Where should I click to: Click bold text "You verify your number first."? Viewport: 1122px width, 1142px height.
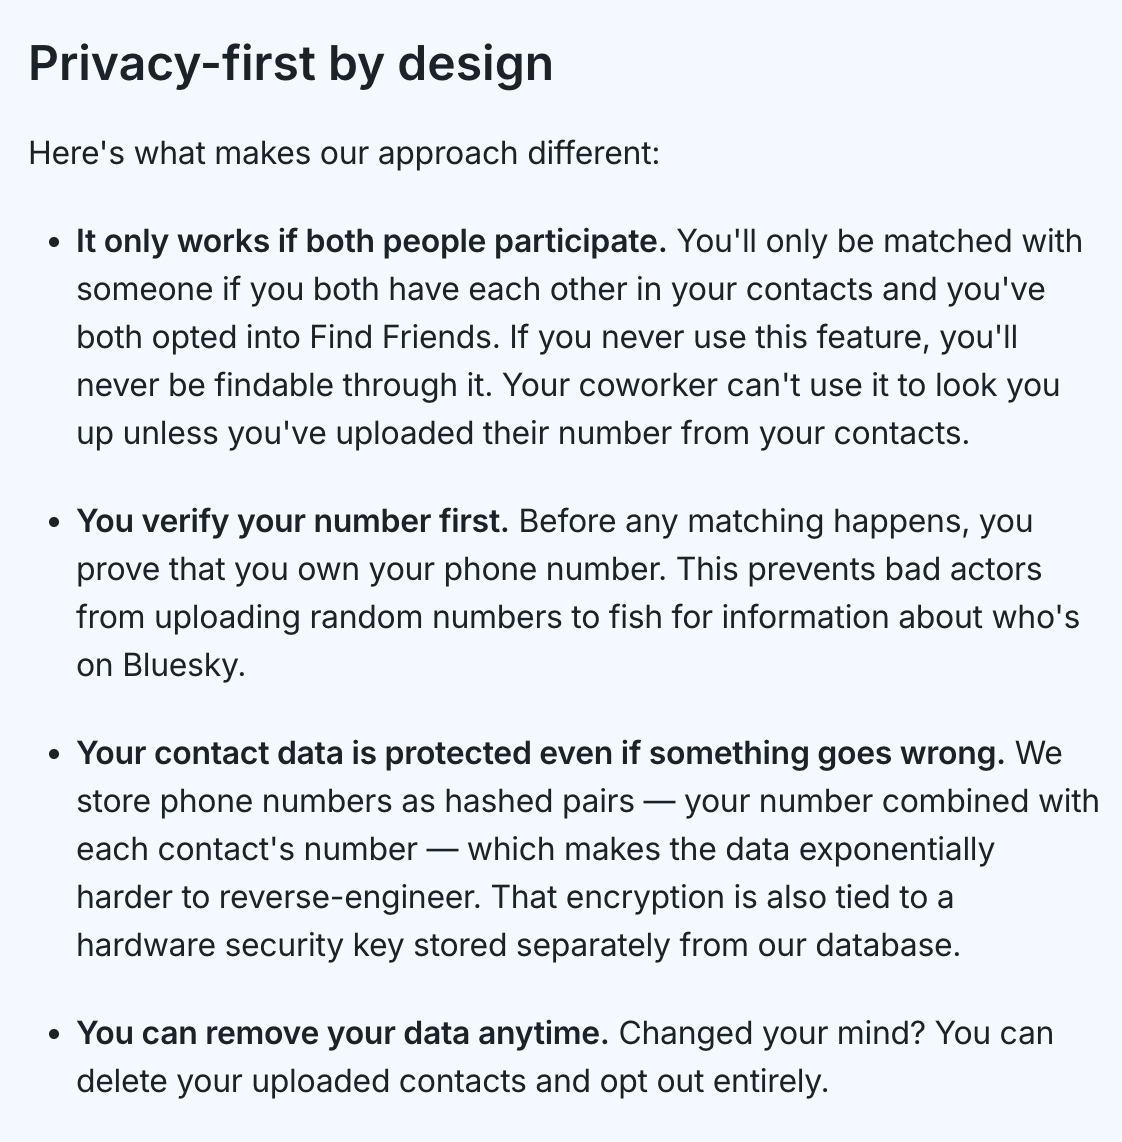(293, 521)
